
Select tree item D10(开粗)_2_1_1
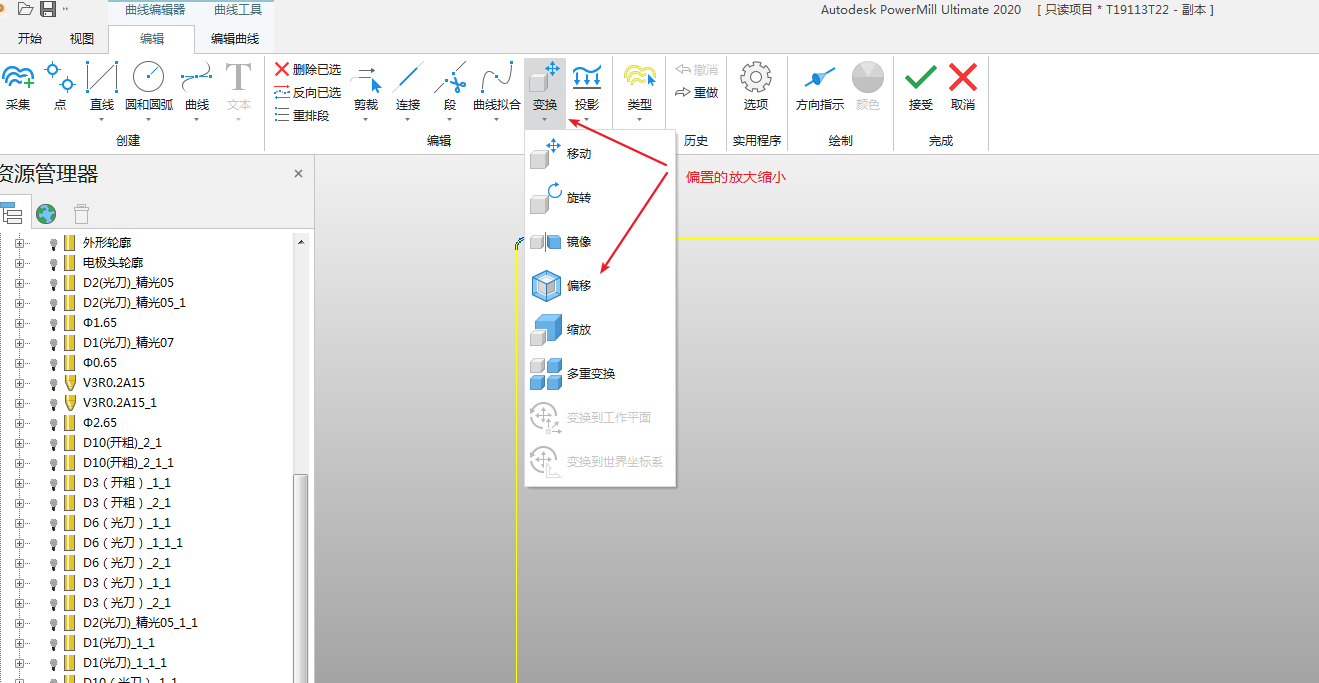[x=128, y=463]
